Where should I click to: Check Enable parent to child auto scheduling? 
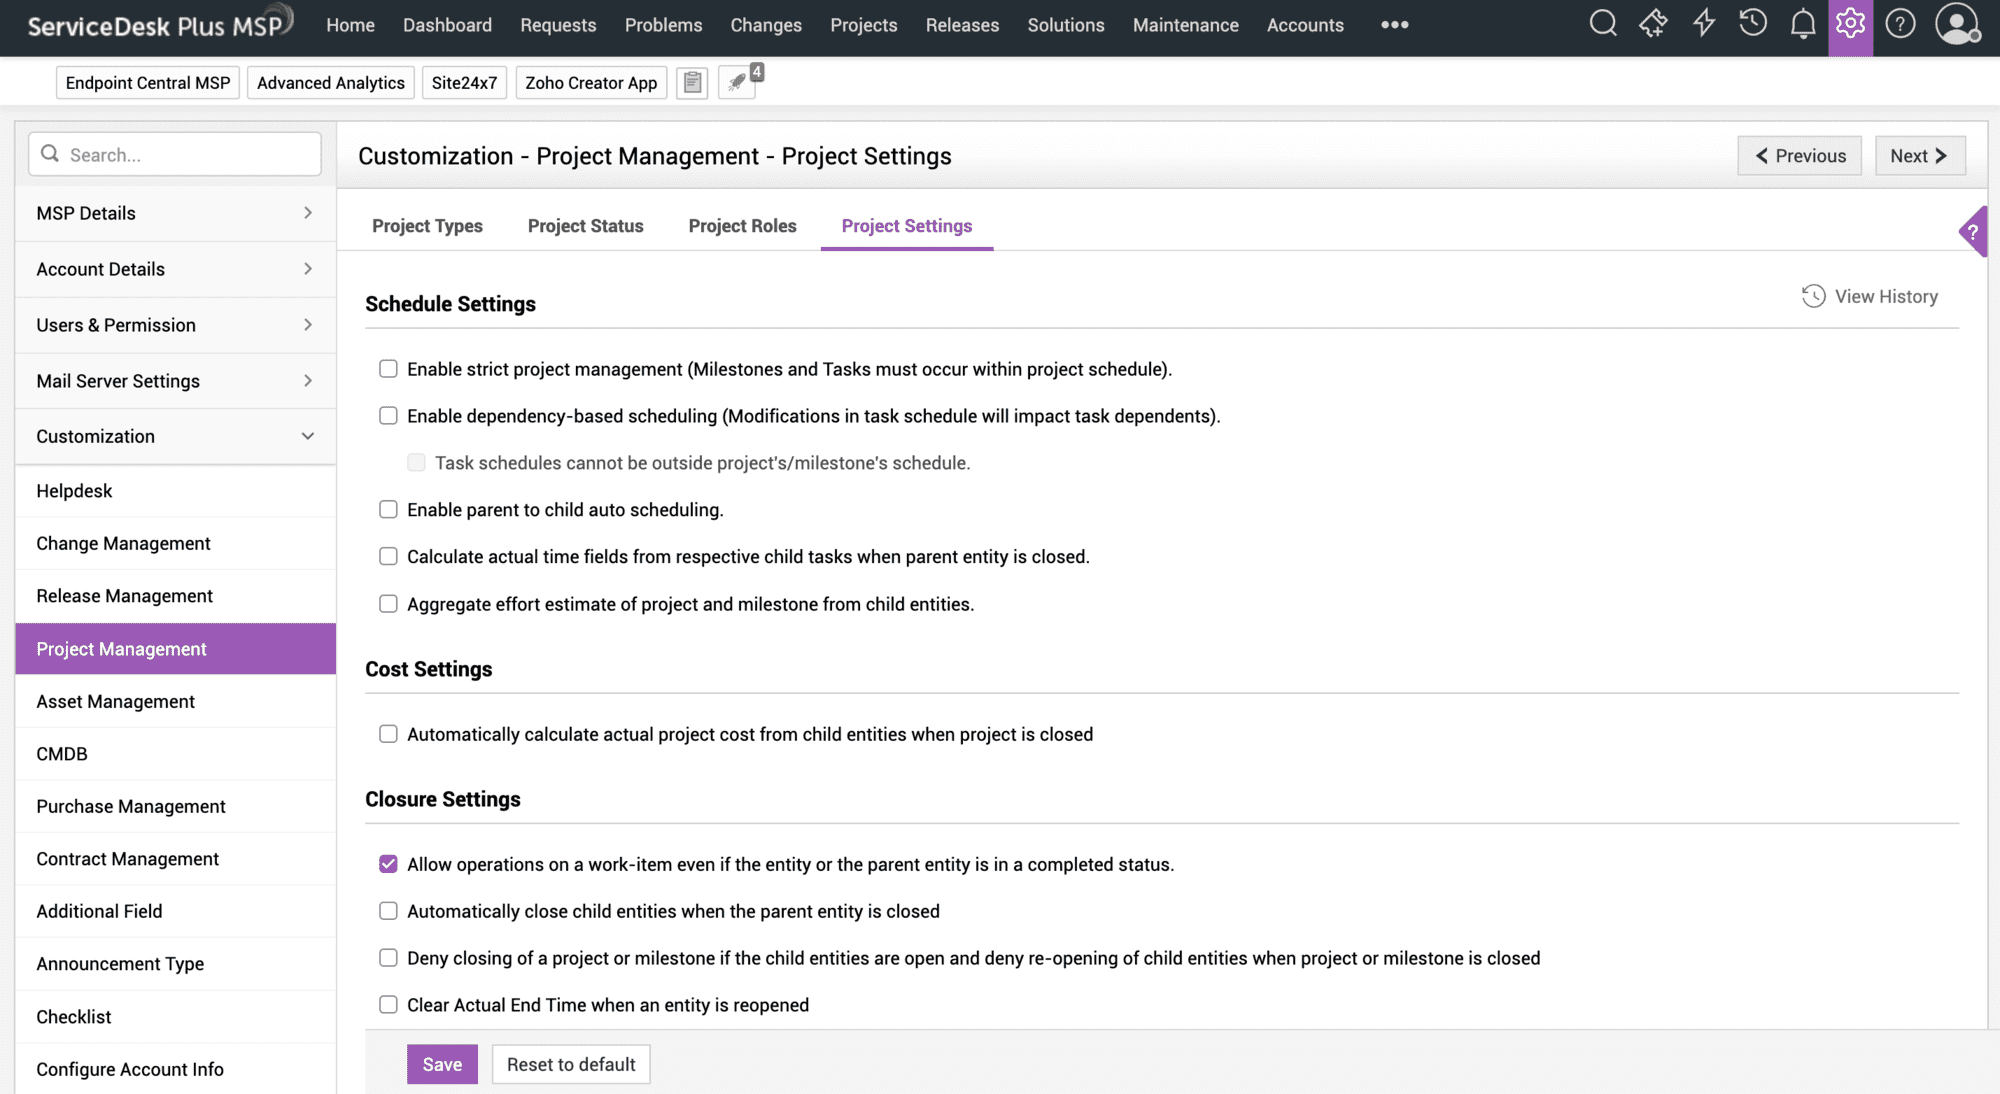click(388, 510)
